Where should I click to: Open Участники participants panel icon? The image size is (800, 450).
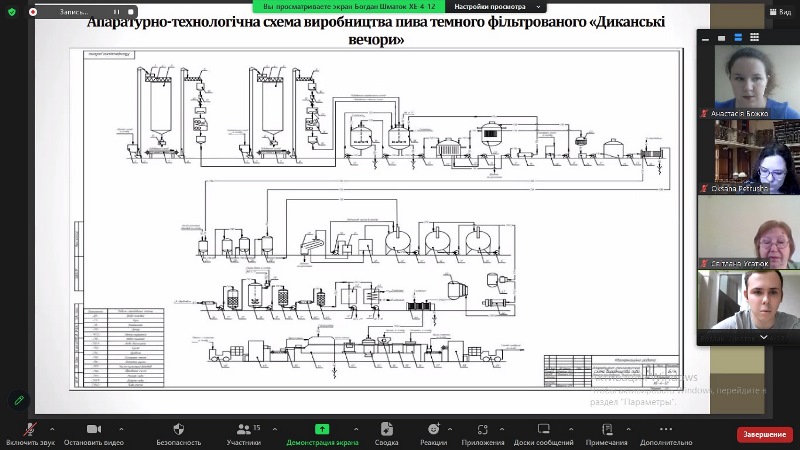pos(244,429)
